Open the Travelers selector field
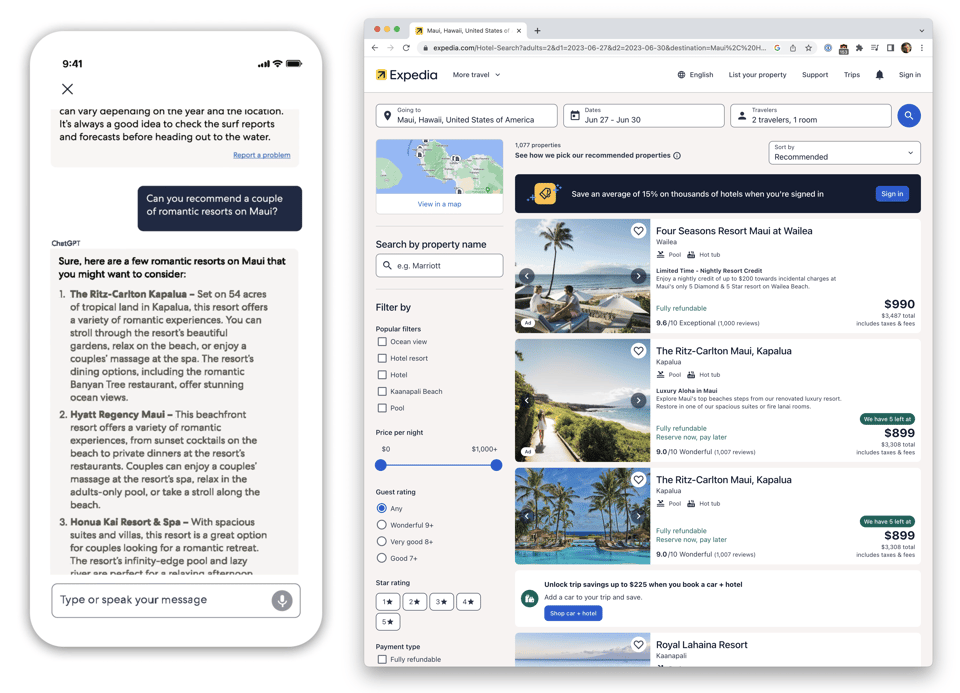Screen dimensions: 960x693 coord(810,116)
